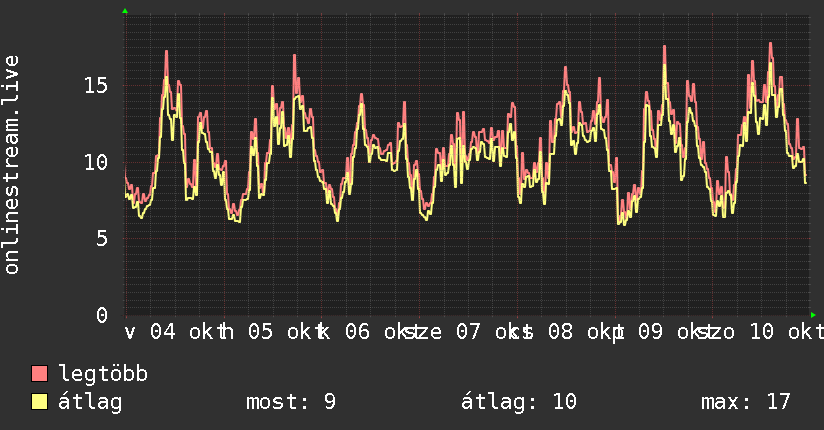Image resolution: width=824 pixels, height=430 pixels.
Task: Click the 'max: 17' statistic value
Action: coord(746,402)
